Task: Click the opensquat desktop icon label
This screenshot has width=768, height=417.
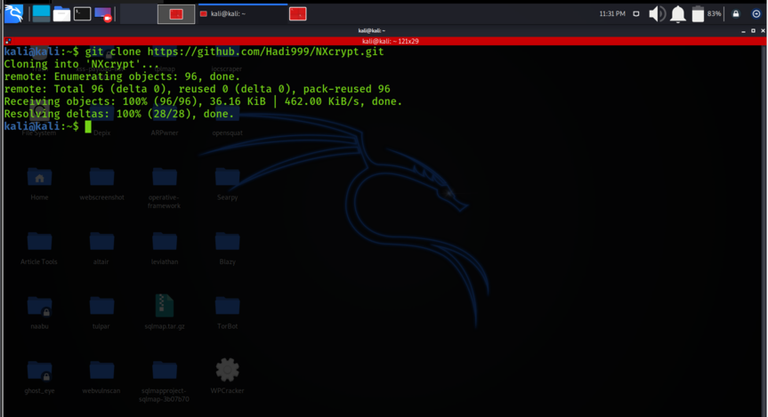Action: (x=227, y=133)
